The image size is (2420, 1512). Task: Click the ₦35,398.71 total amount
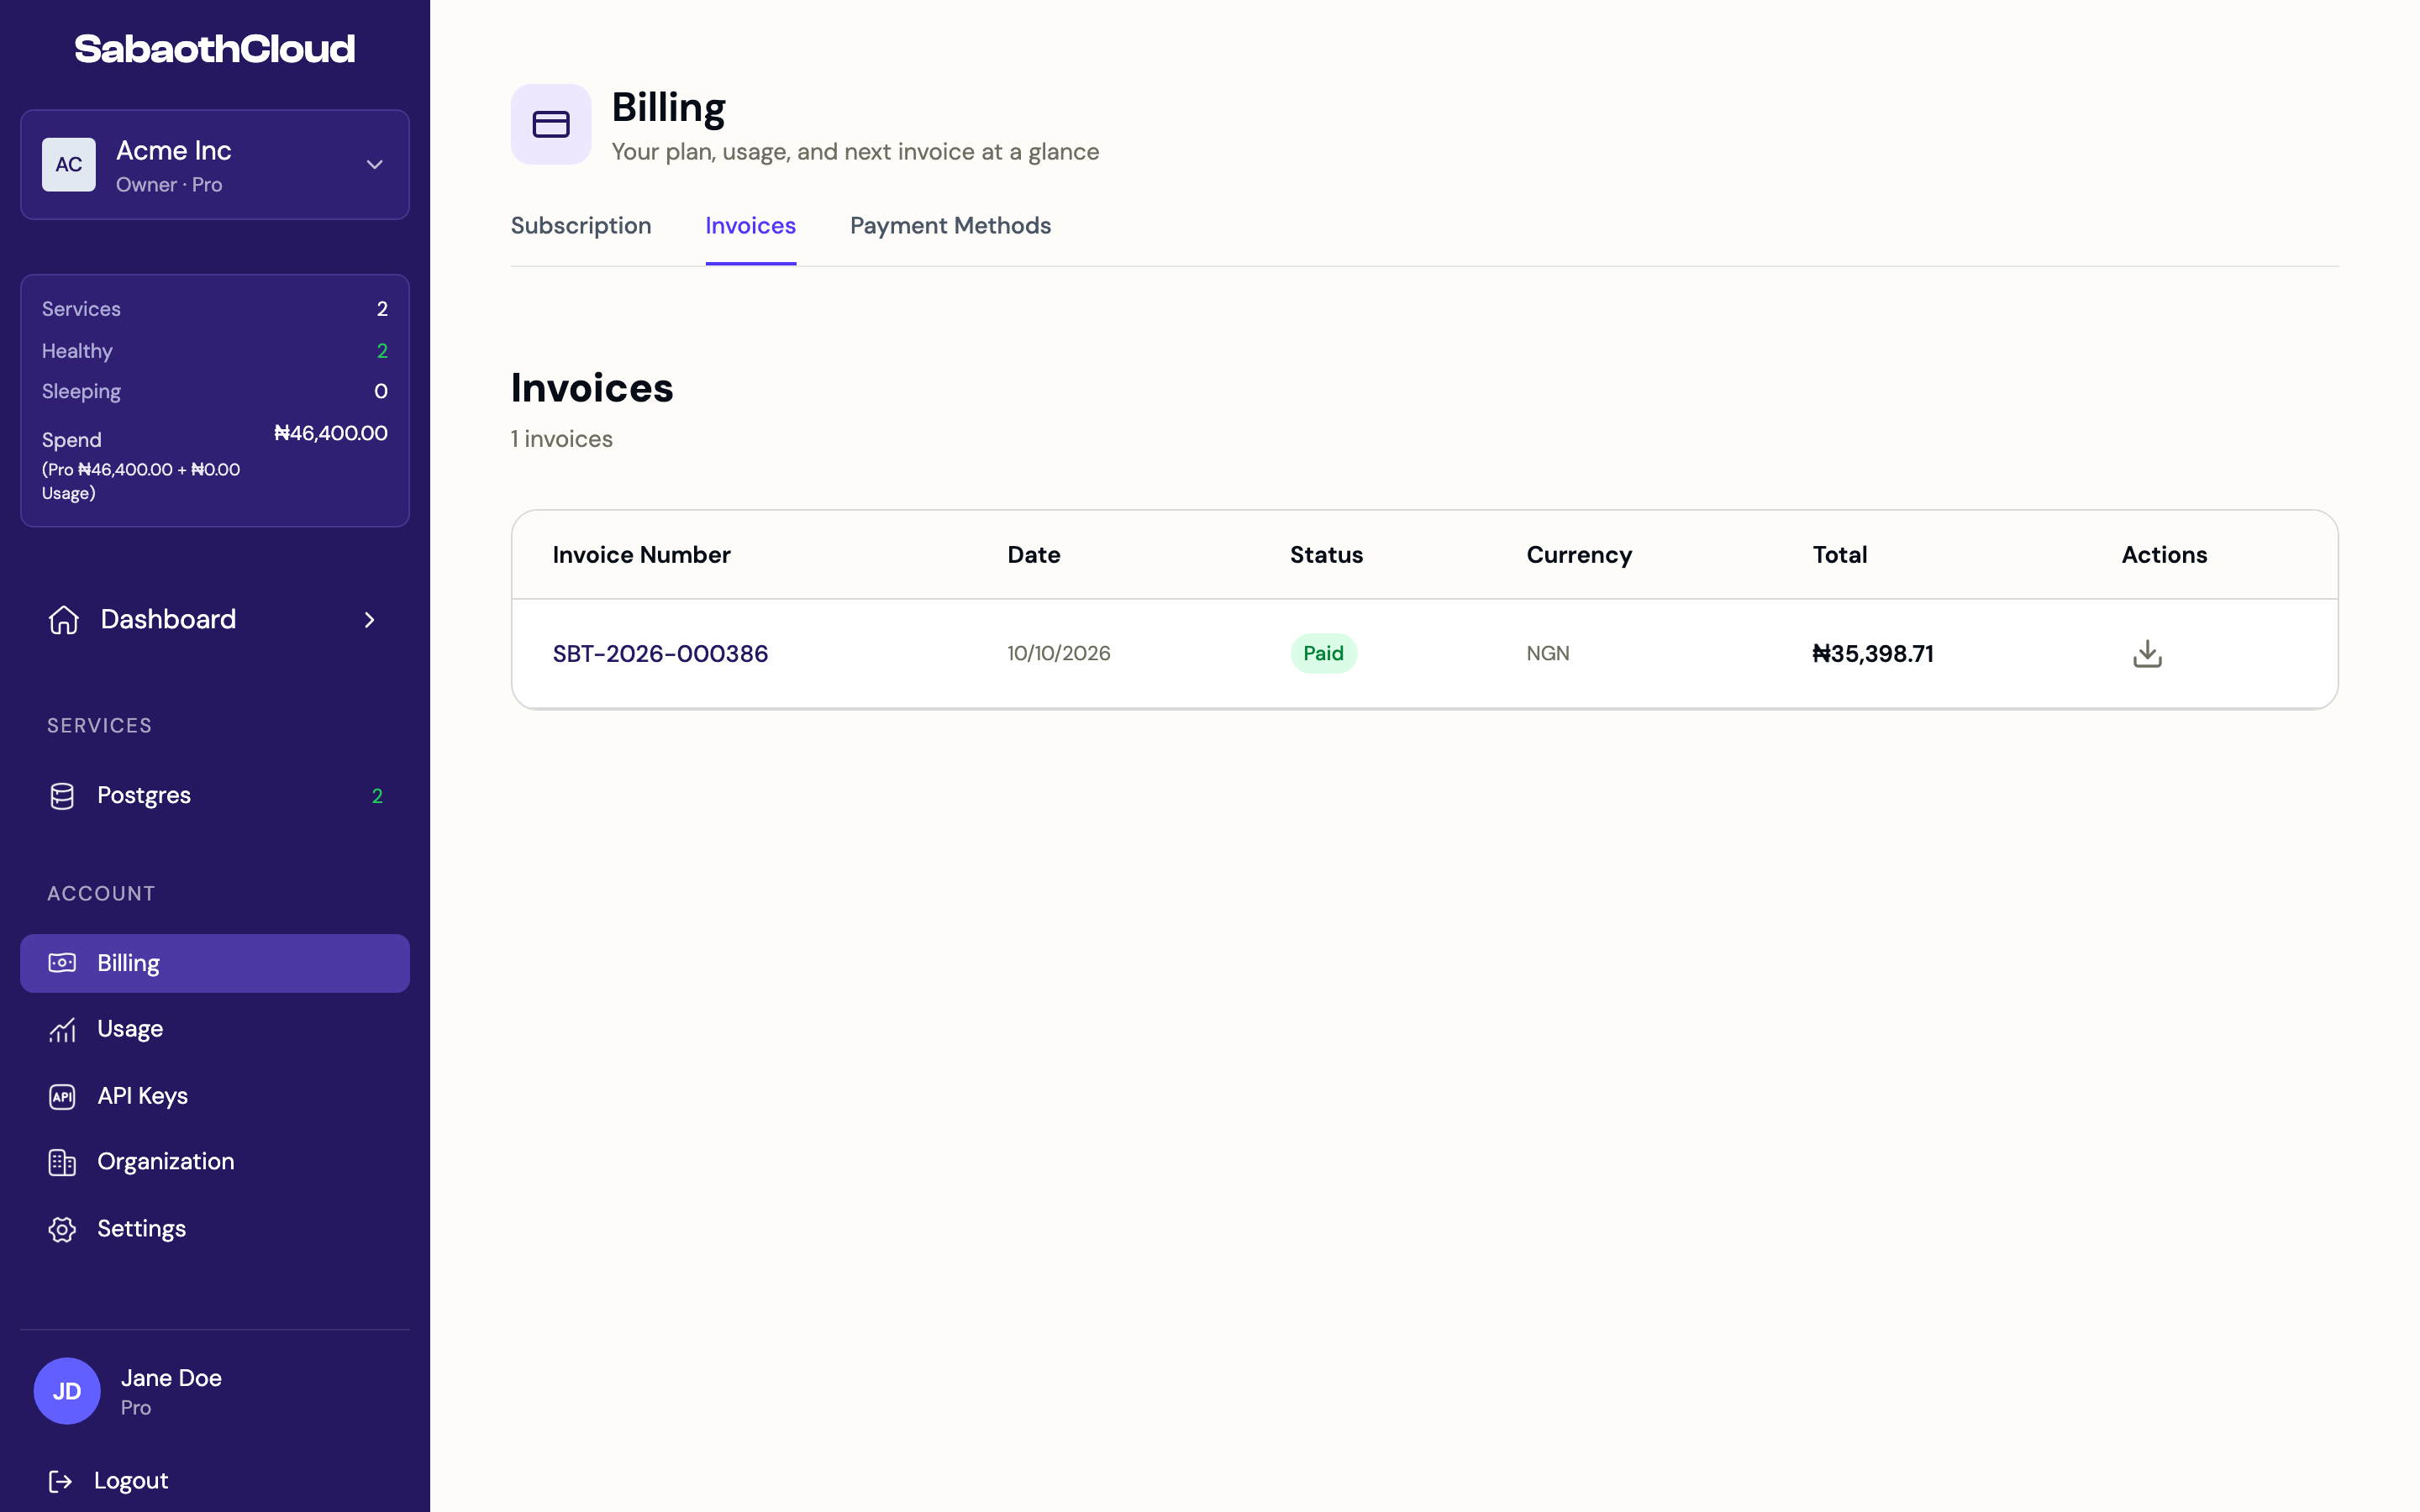coord(1873,654)
